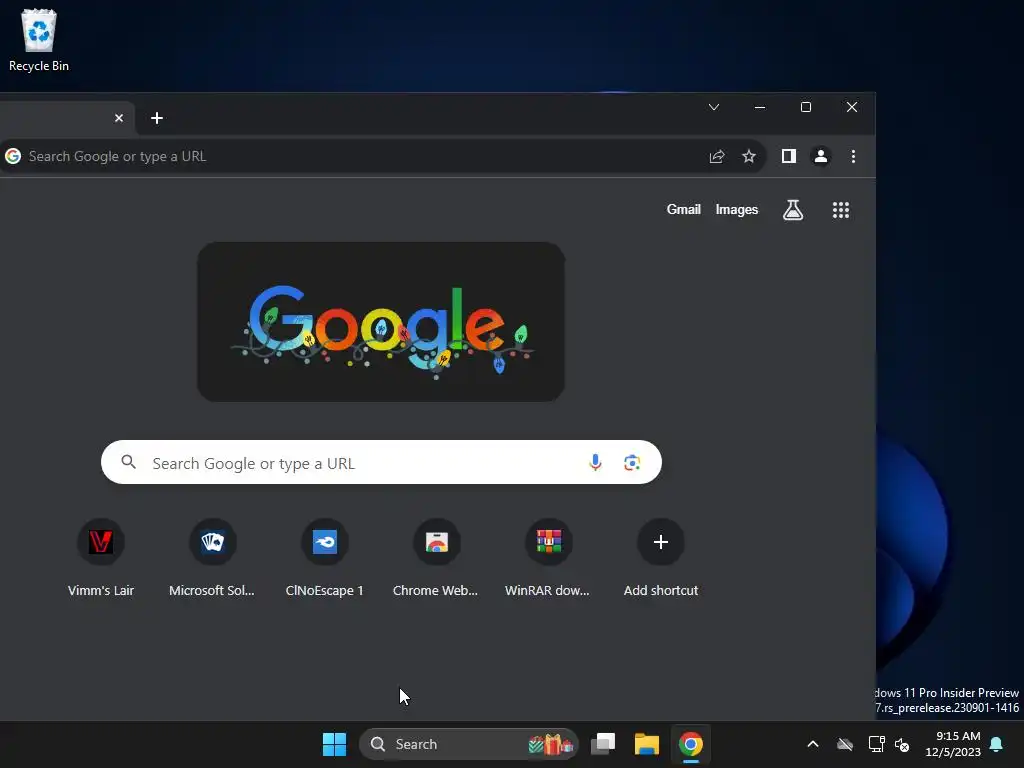Open the Gmail link
This screenshot has width=1024, height=768.
point(683,210)
